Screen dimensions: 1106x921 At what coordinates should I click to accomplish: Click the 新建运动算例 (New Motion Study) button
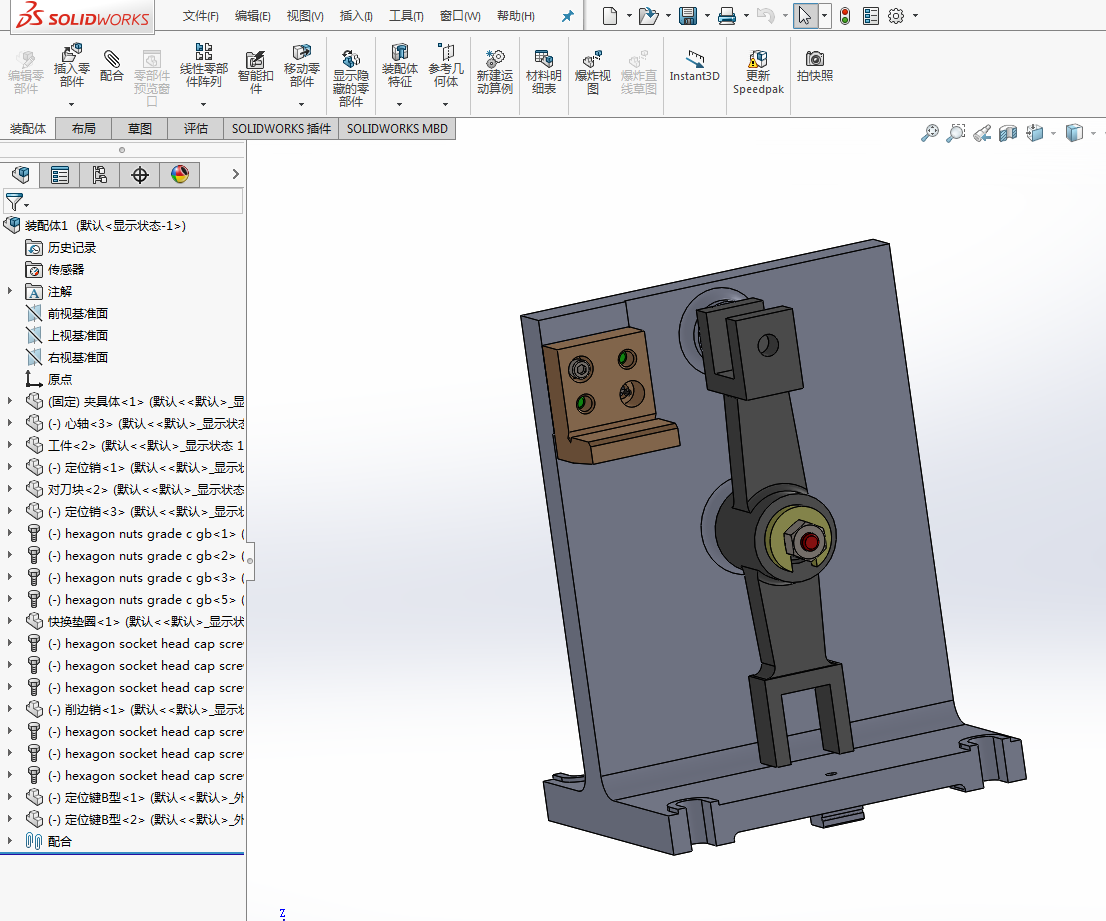tap(494, 72)
